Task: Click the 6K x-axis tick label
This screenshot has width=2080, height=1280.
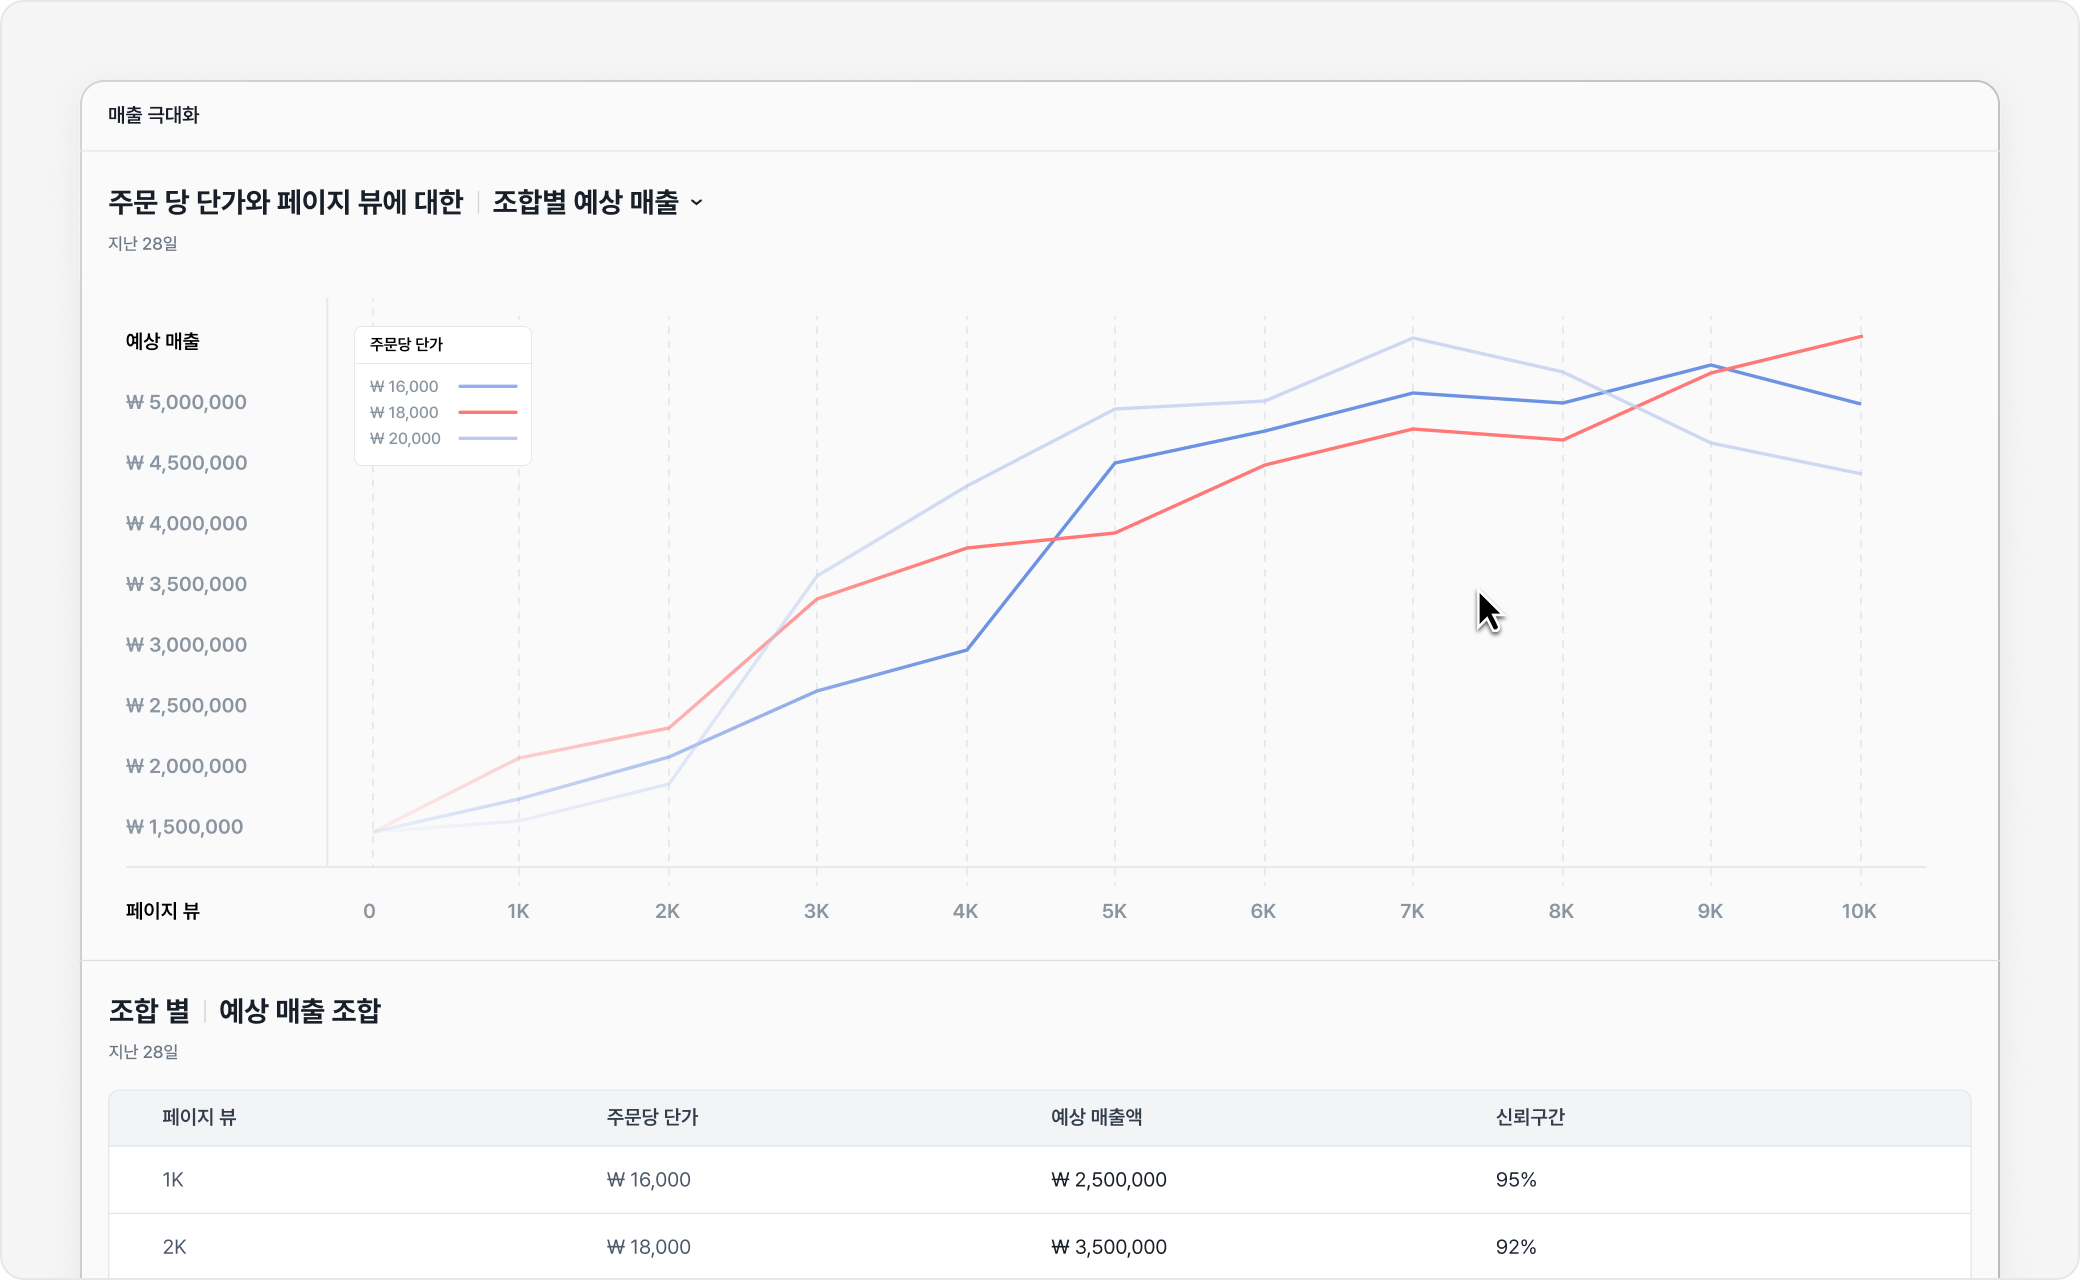Action: tap(1263, 911)
